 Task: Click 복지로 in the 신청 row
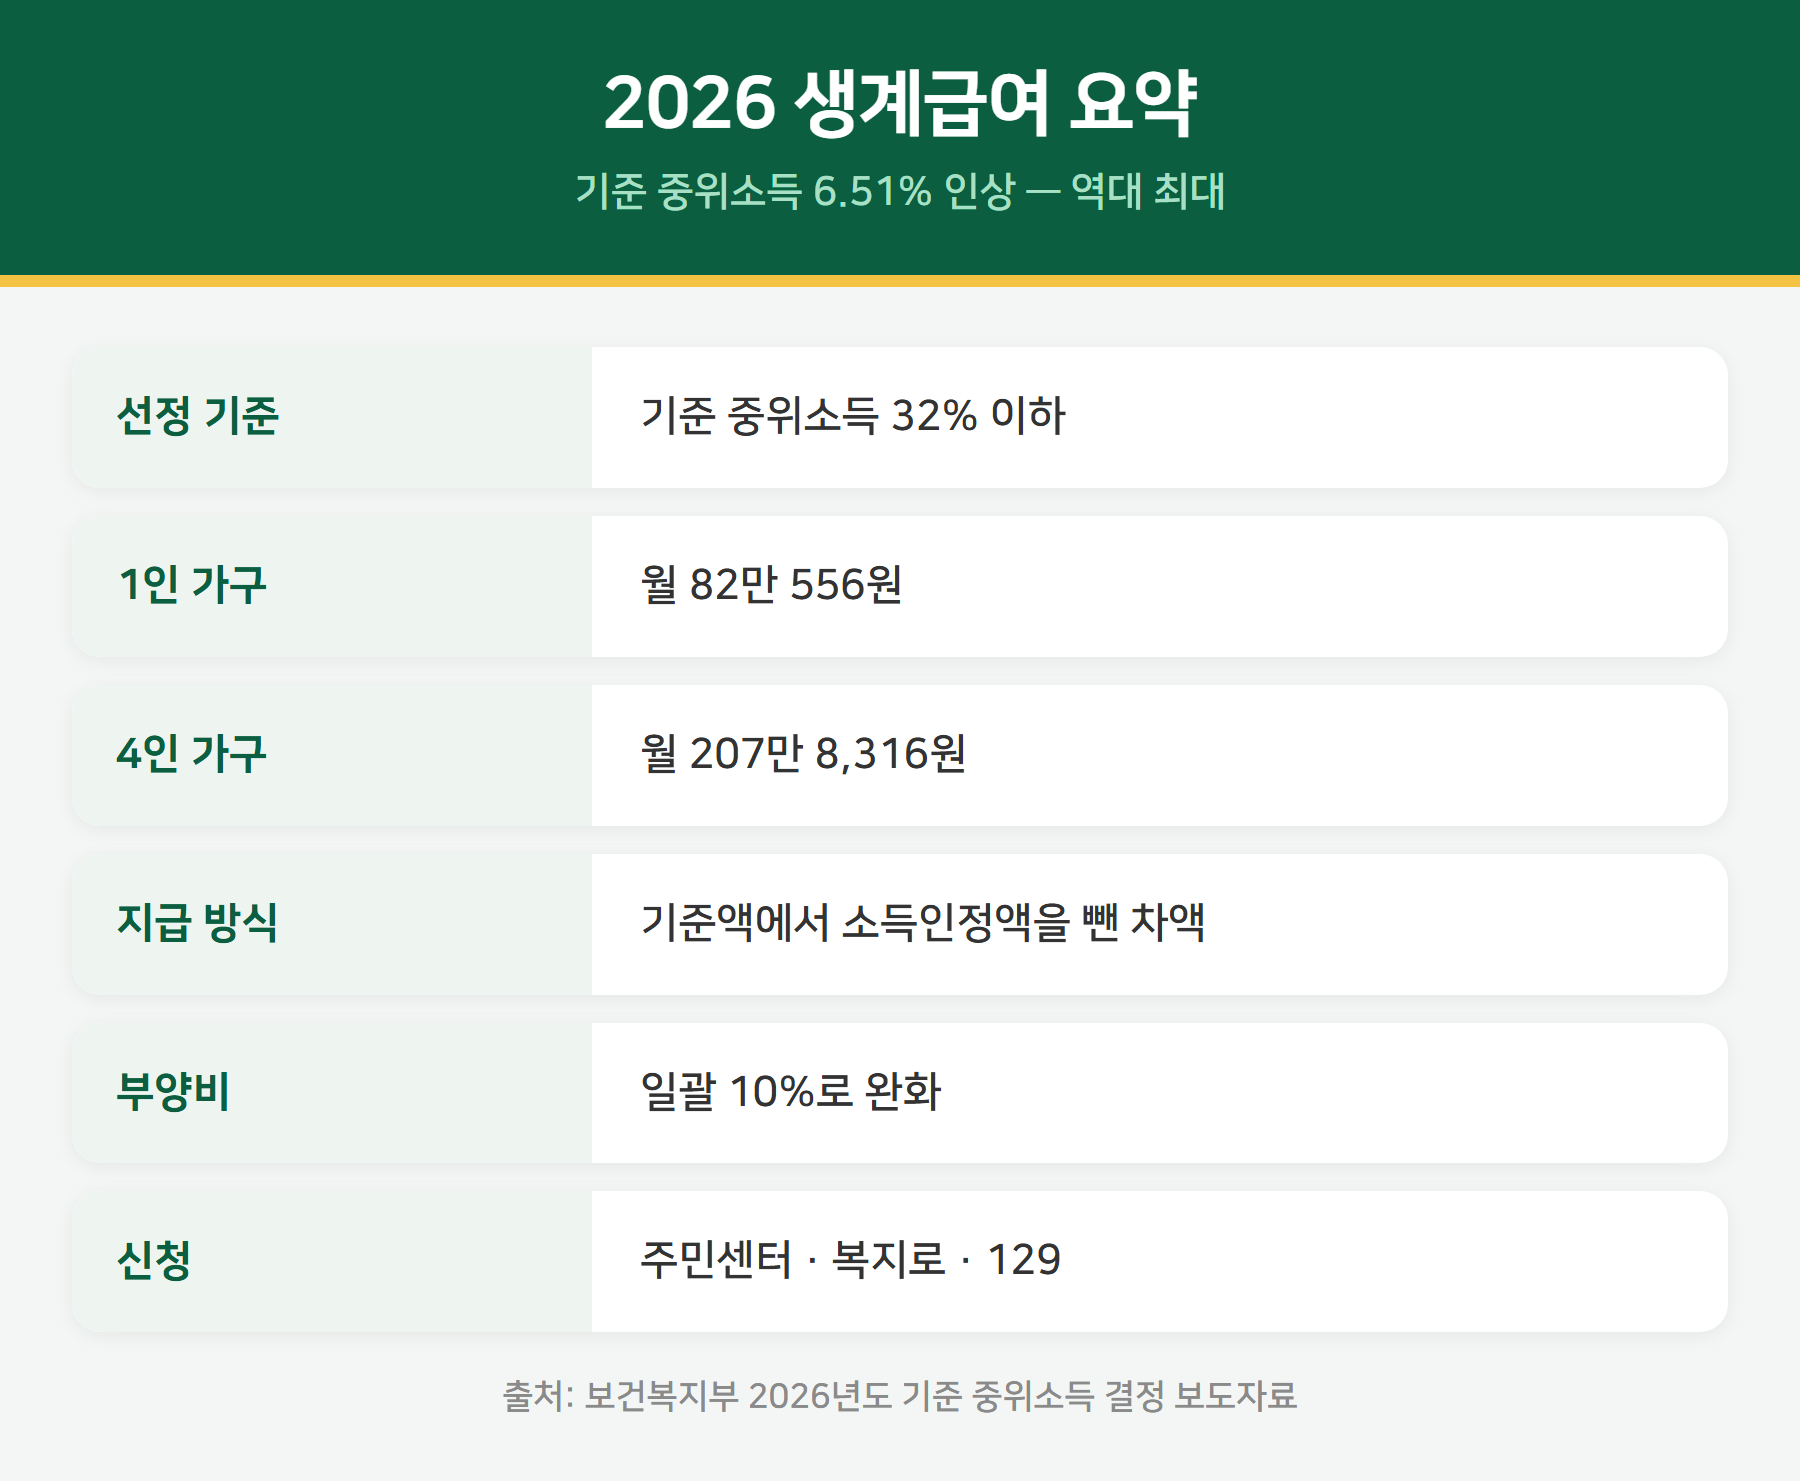[x=889, y=1260]
